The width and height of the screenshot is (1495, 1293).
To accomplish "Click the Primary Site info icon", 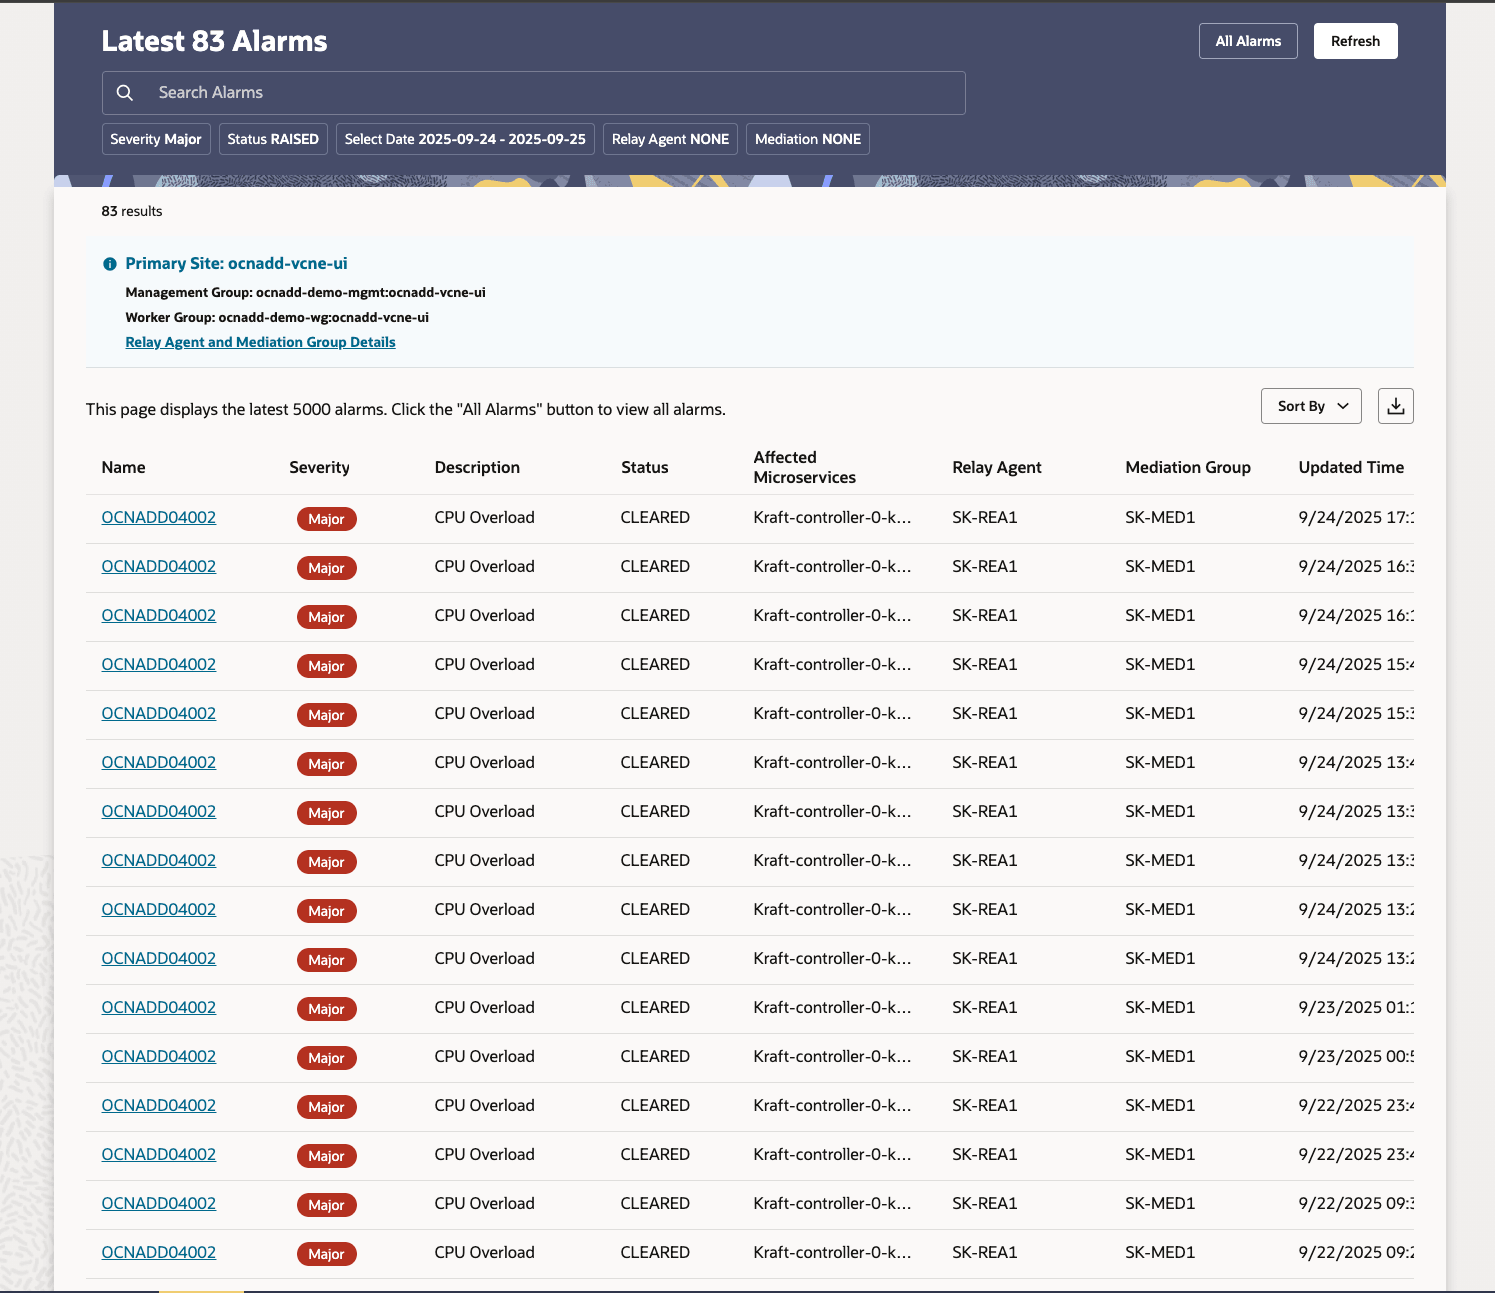I will (110, 264).
